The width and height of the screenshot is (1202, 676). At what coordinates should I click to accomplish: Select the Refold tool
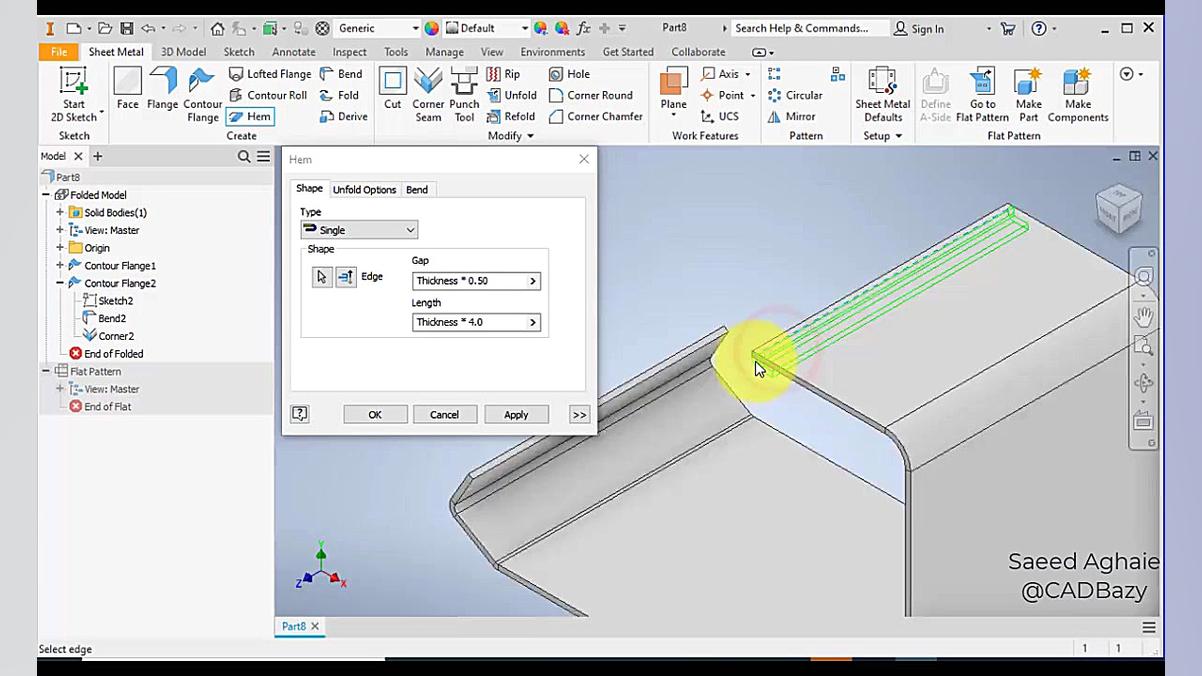point(511,116)
